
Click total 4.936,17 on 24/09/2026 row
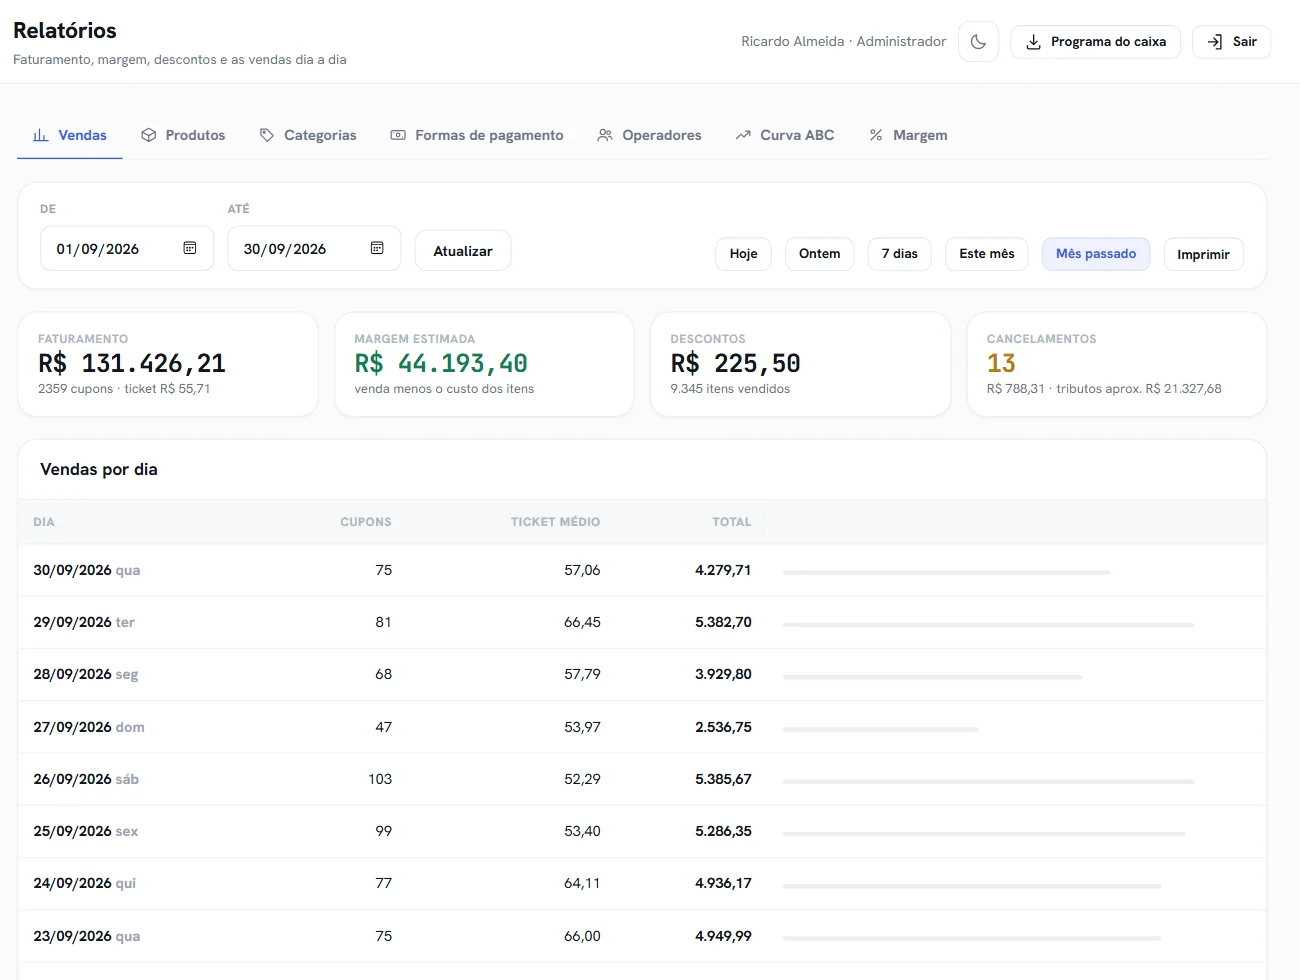(x=723, y=883)
